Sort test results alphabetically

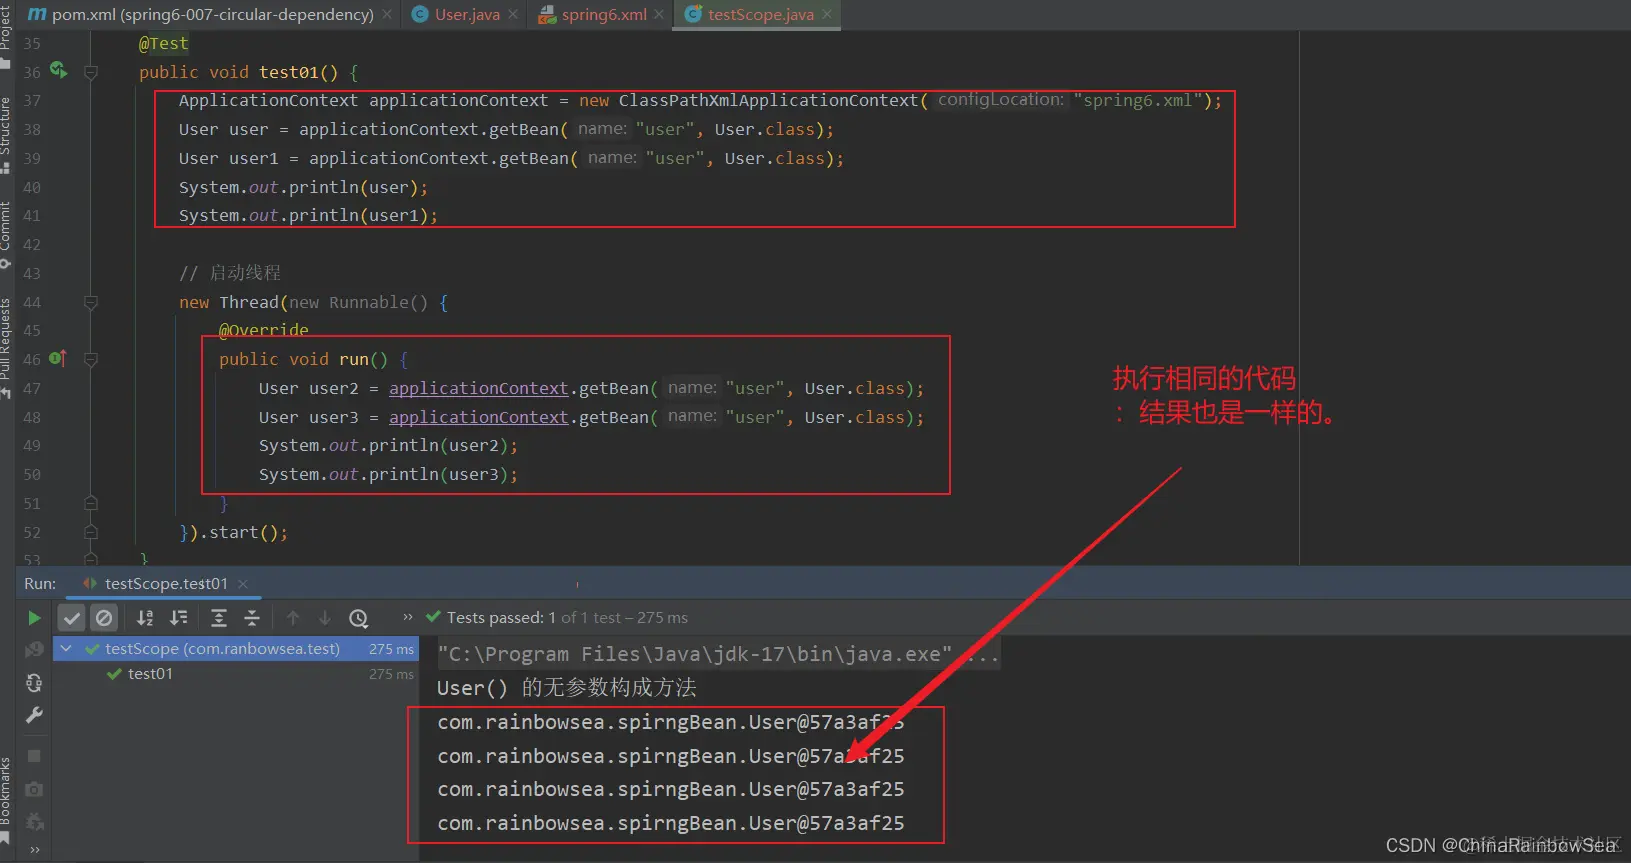tap(145, 618)
